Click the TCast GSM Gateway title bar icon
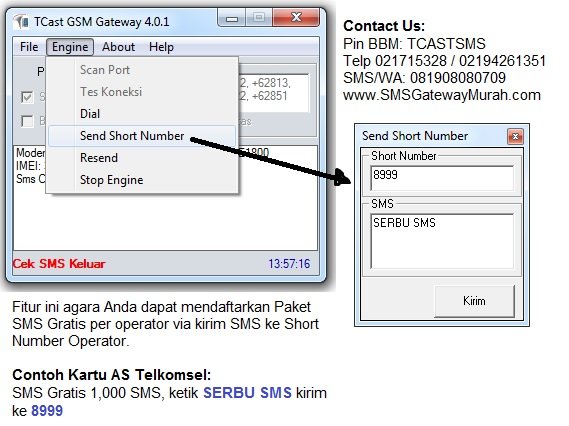 [x=21, y=22]
